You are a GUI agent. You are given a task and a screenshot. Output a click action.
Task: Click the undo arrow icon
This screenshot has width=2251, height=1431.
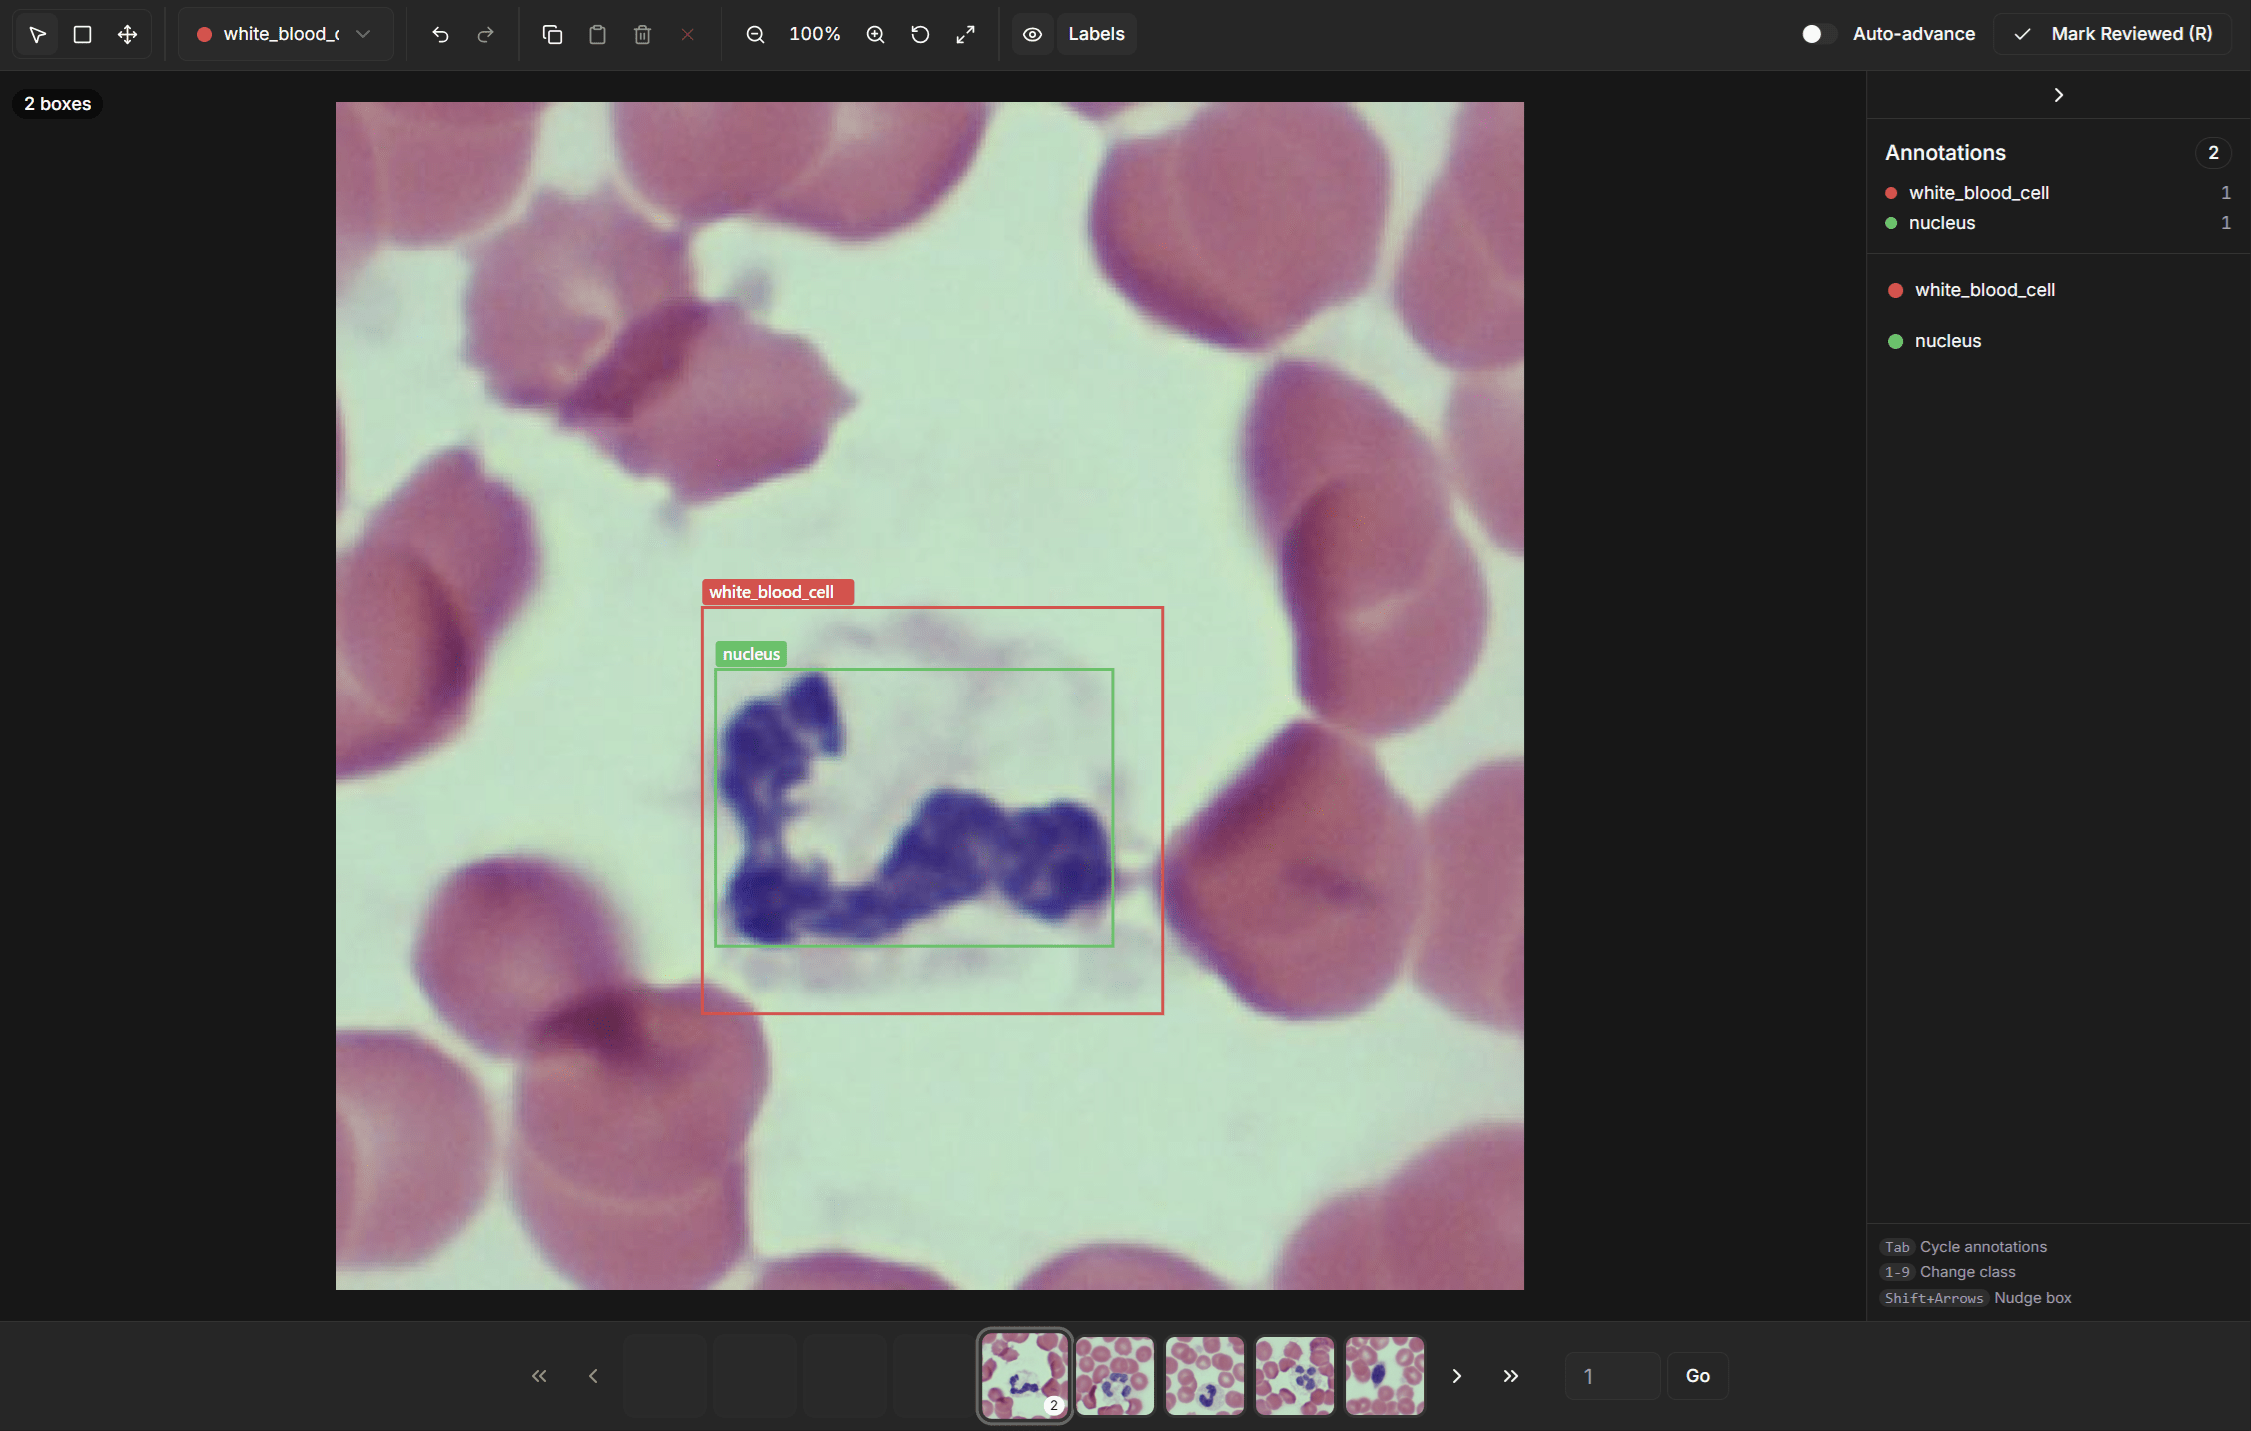click(x=440, y=35)
